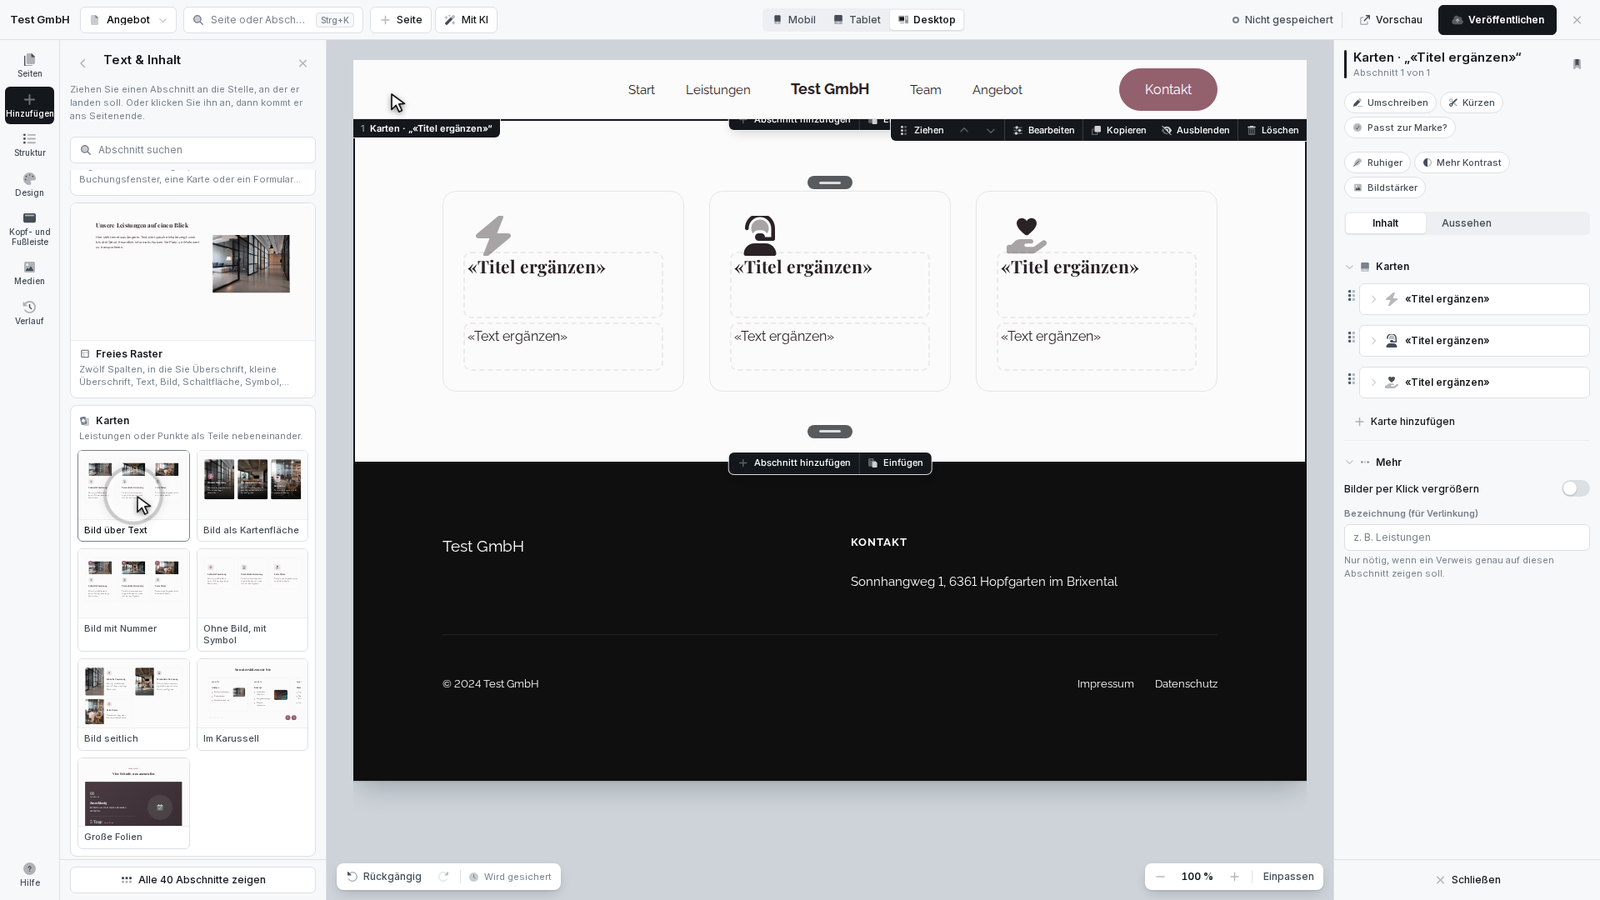
Task: Open the Hilfe help icon
Action: click(x=29, y=875)
